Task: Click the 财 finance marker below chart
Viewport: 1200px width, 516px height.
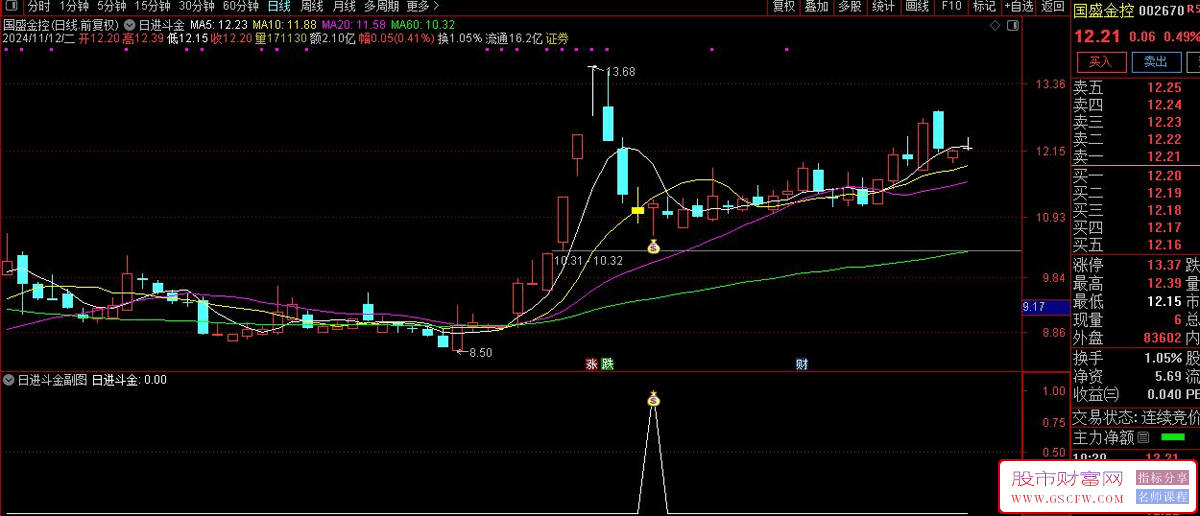Action: (x=802, y=364)
